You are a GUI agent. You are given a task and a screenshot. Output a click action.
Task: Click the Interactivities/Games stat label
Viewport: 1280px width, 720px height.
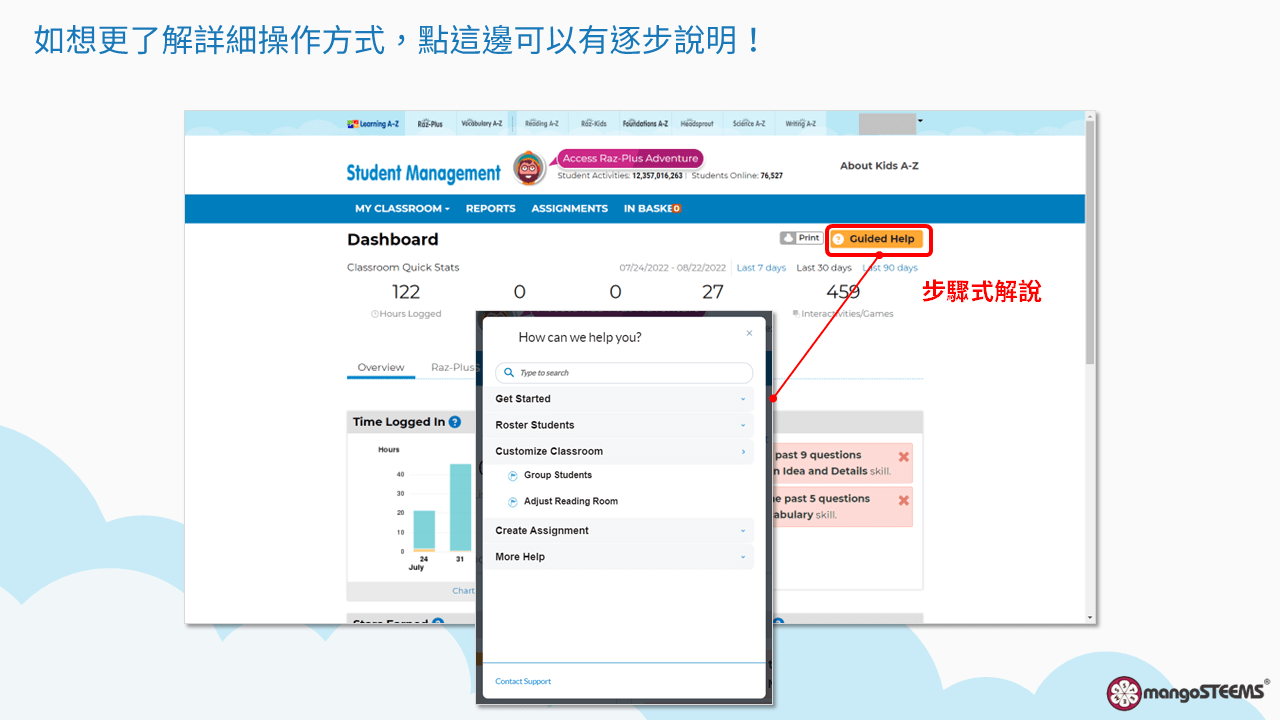pyautogui.click(x=847, y=314)
